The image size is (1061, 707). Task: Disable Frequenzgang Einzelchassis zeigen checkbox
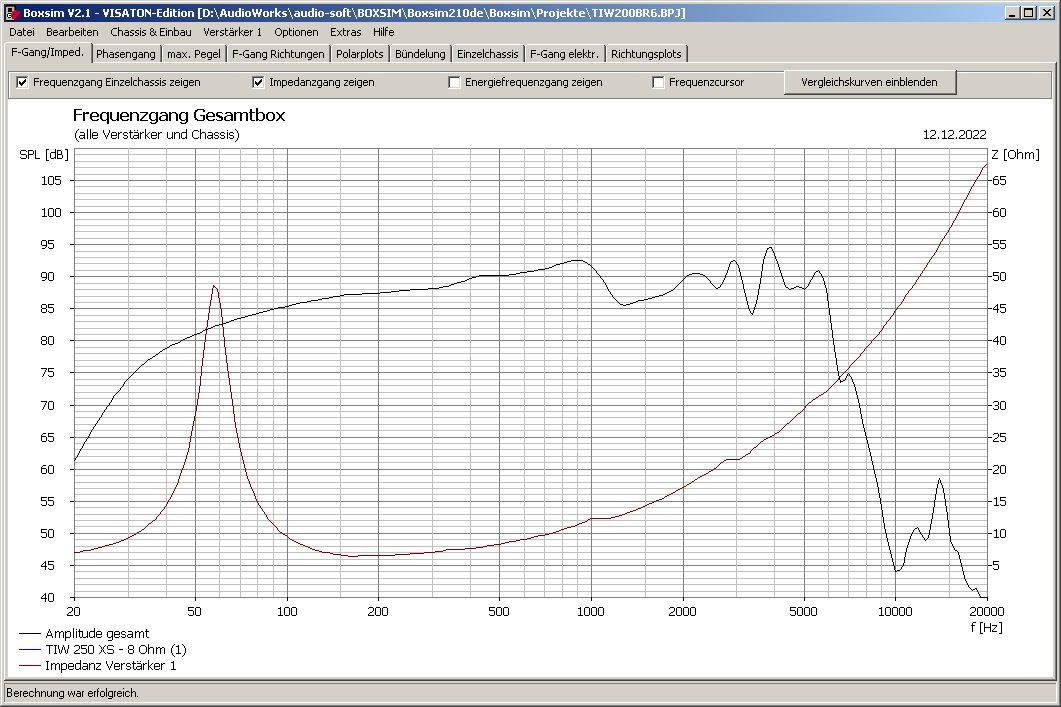coord(23,82)
